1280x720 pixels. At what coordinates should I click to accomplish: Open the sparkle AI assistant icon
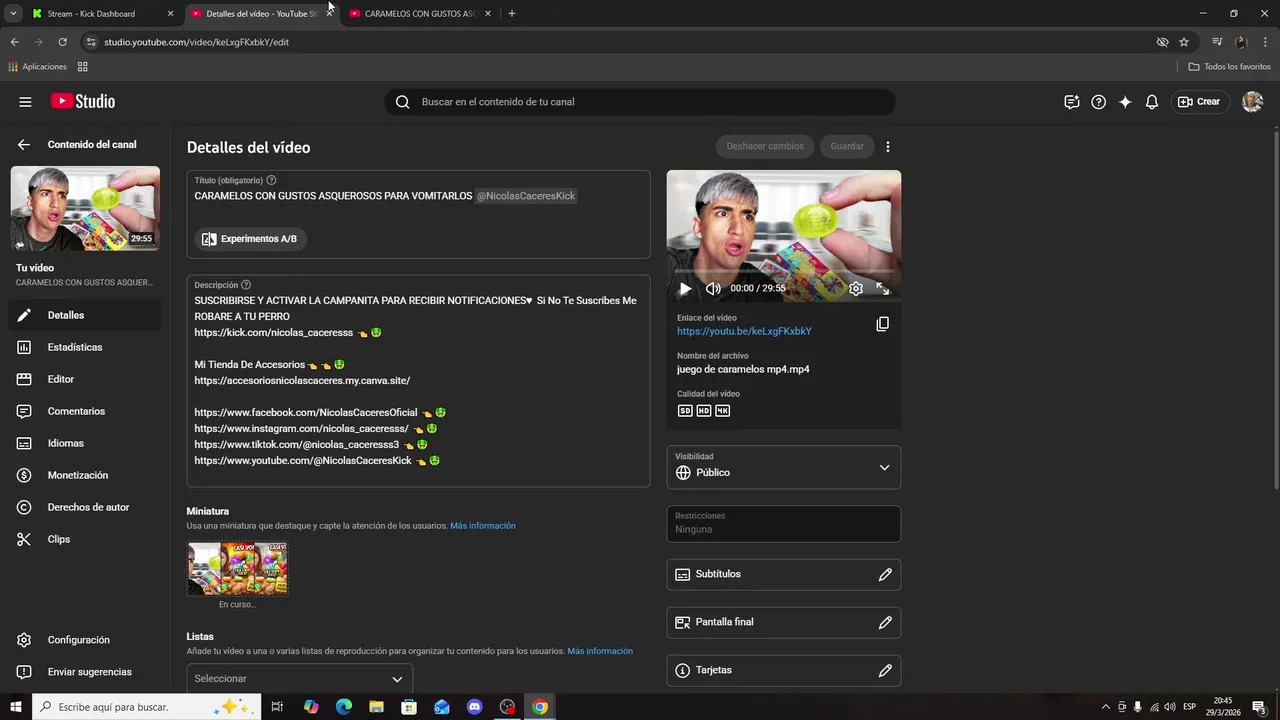click(1125, 102)
